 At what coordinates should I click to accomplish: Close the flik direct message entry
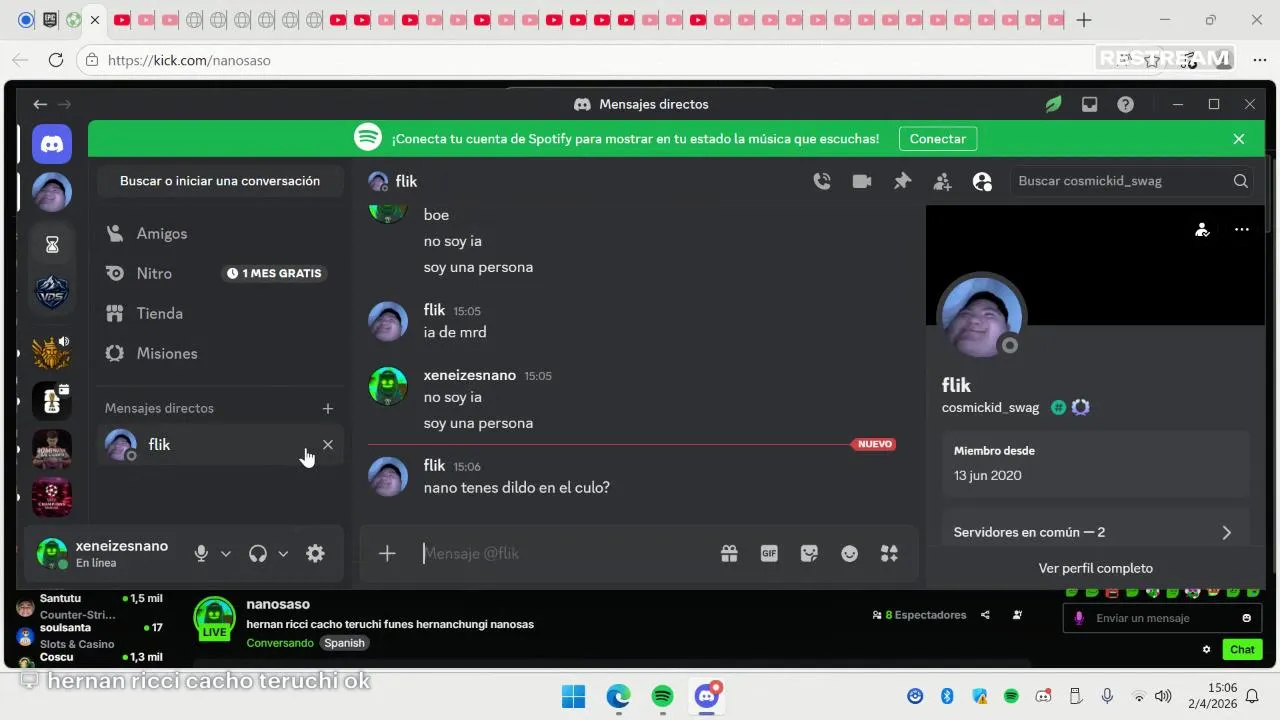pos(327,444)
